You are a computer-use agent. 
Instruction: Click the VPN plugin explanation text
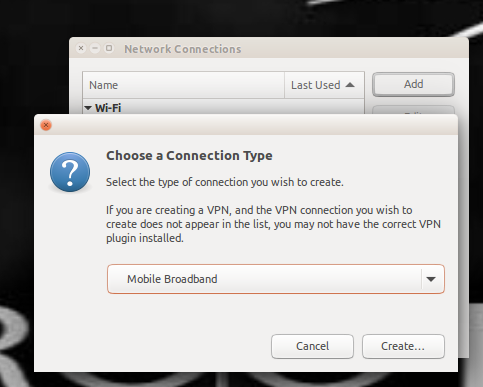[273, 224]
